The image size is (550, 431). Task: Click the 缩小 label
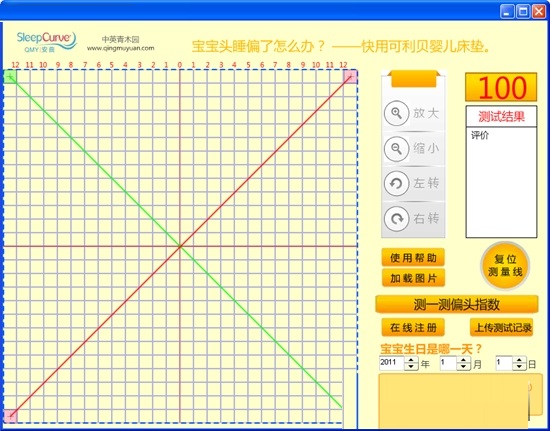coord(426,149)
